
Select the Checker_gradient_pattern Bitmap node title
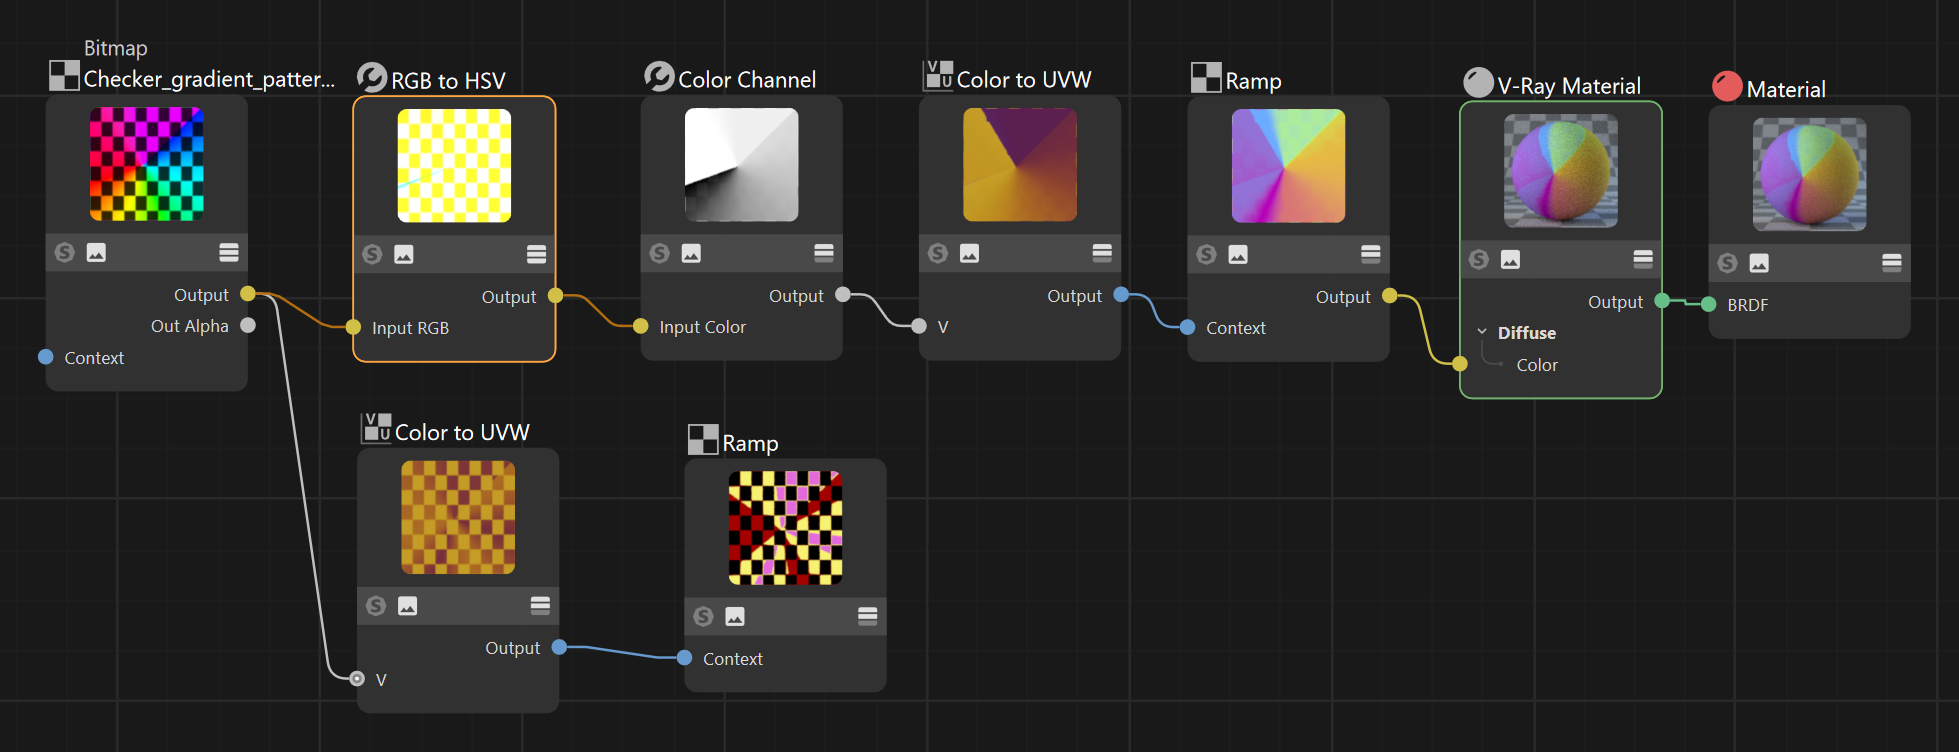coord(209,79)
